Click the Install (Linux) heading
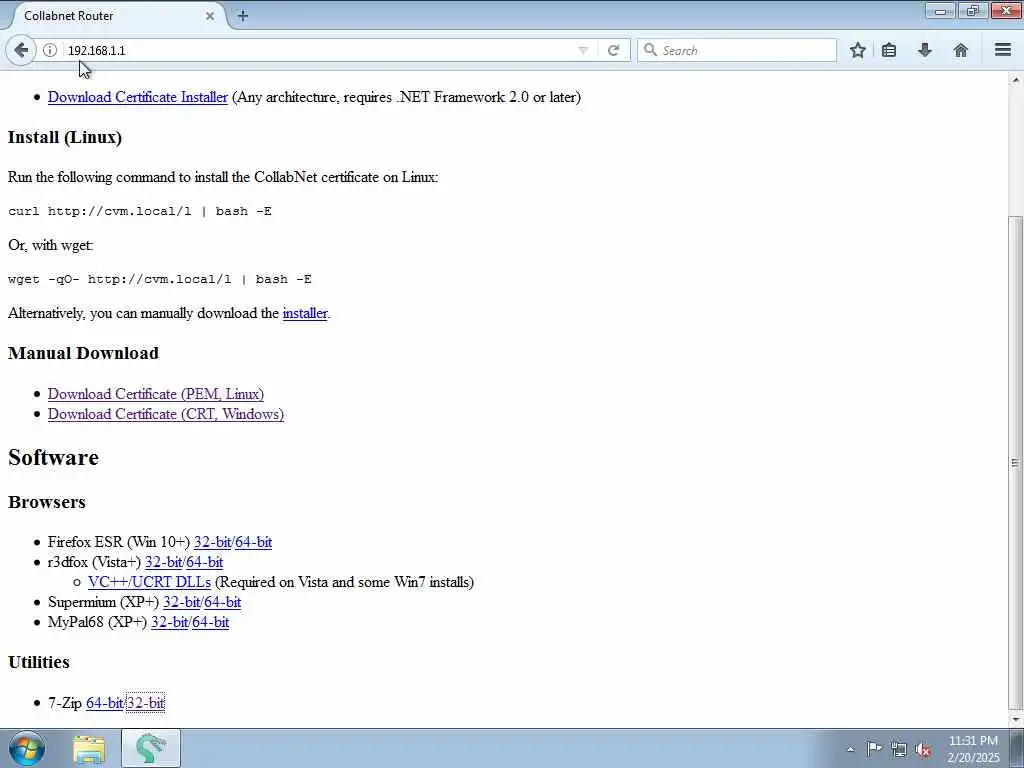Screen dimensions: 1024x768 tap(65, 137)
